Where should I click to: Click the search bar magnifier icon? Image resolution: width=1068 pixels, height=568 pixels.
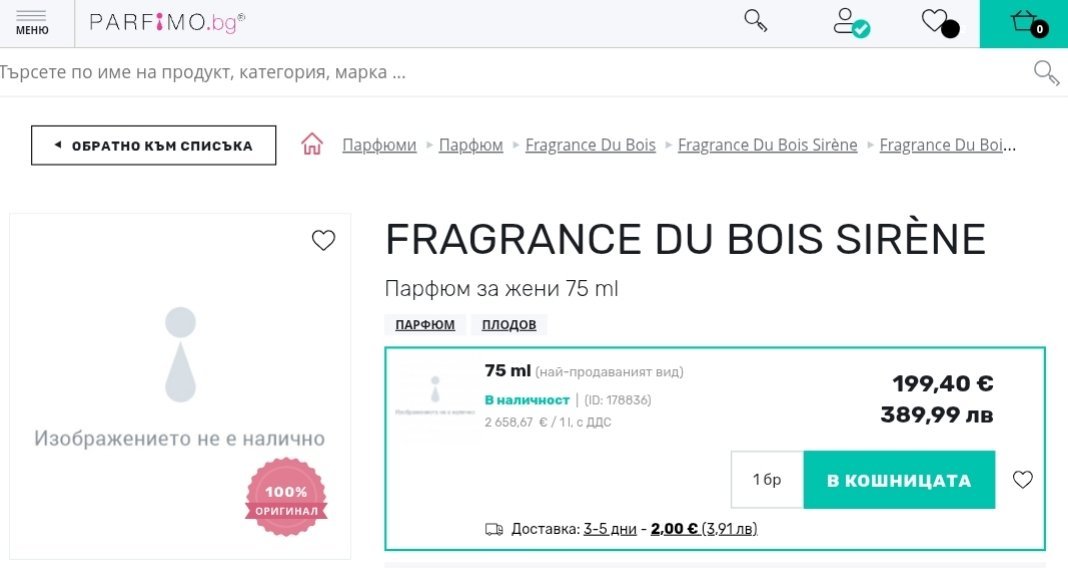[1045, 73]
